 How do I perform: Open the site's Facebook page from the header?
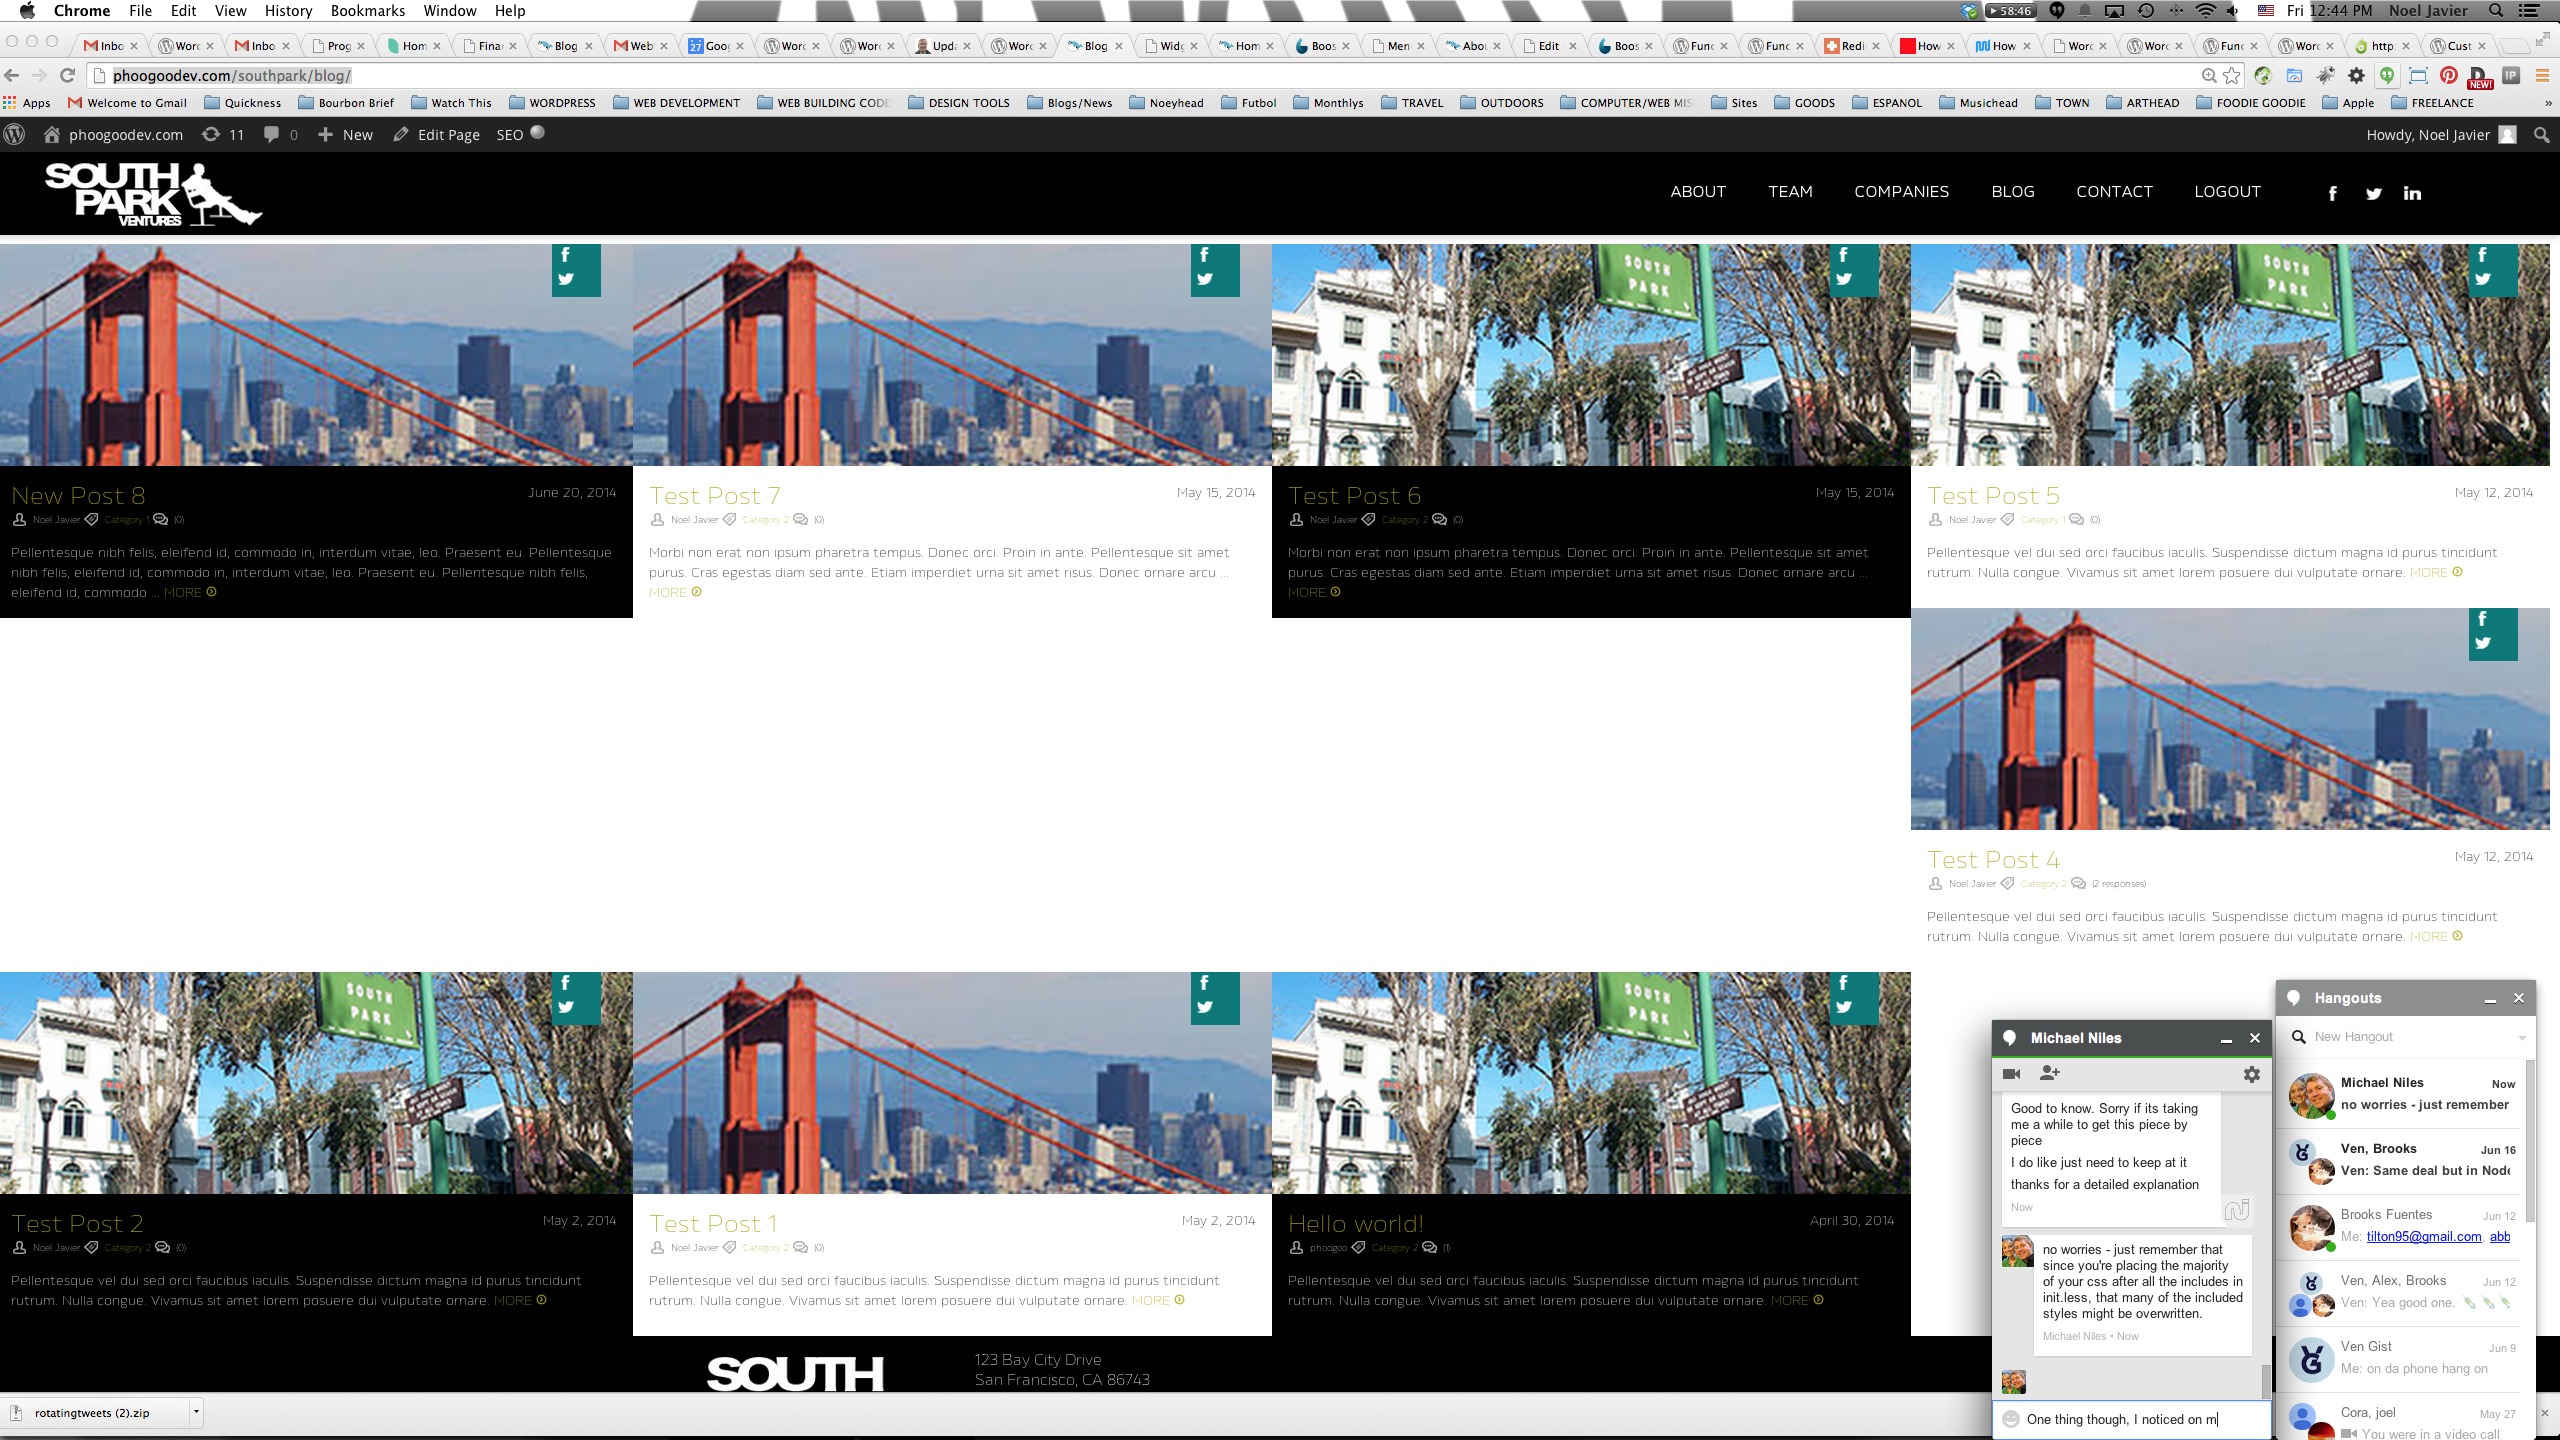(2333, 192)
